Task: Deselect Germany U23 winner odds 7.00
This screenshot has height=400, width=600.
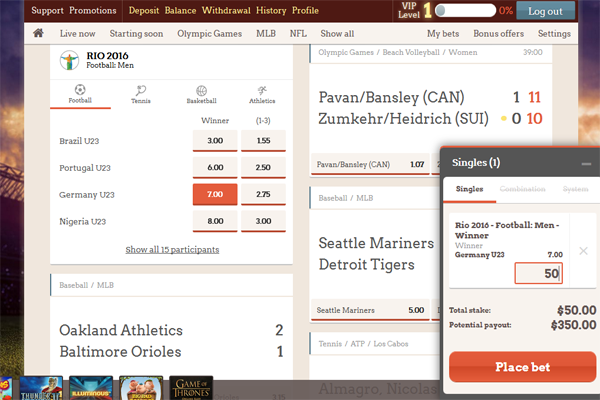Action: point(215,194)
